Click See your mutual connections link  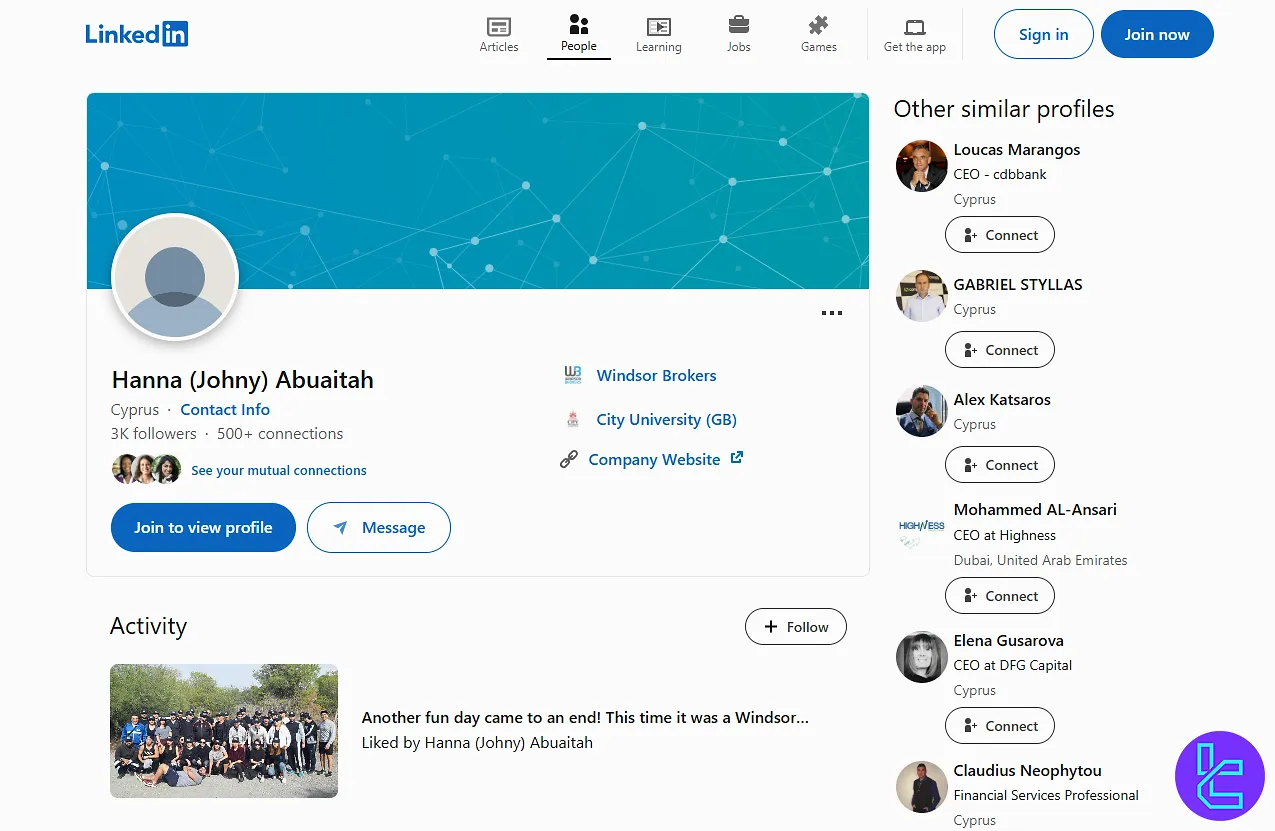[x=279, y=470]
